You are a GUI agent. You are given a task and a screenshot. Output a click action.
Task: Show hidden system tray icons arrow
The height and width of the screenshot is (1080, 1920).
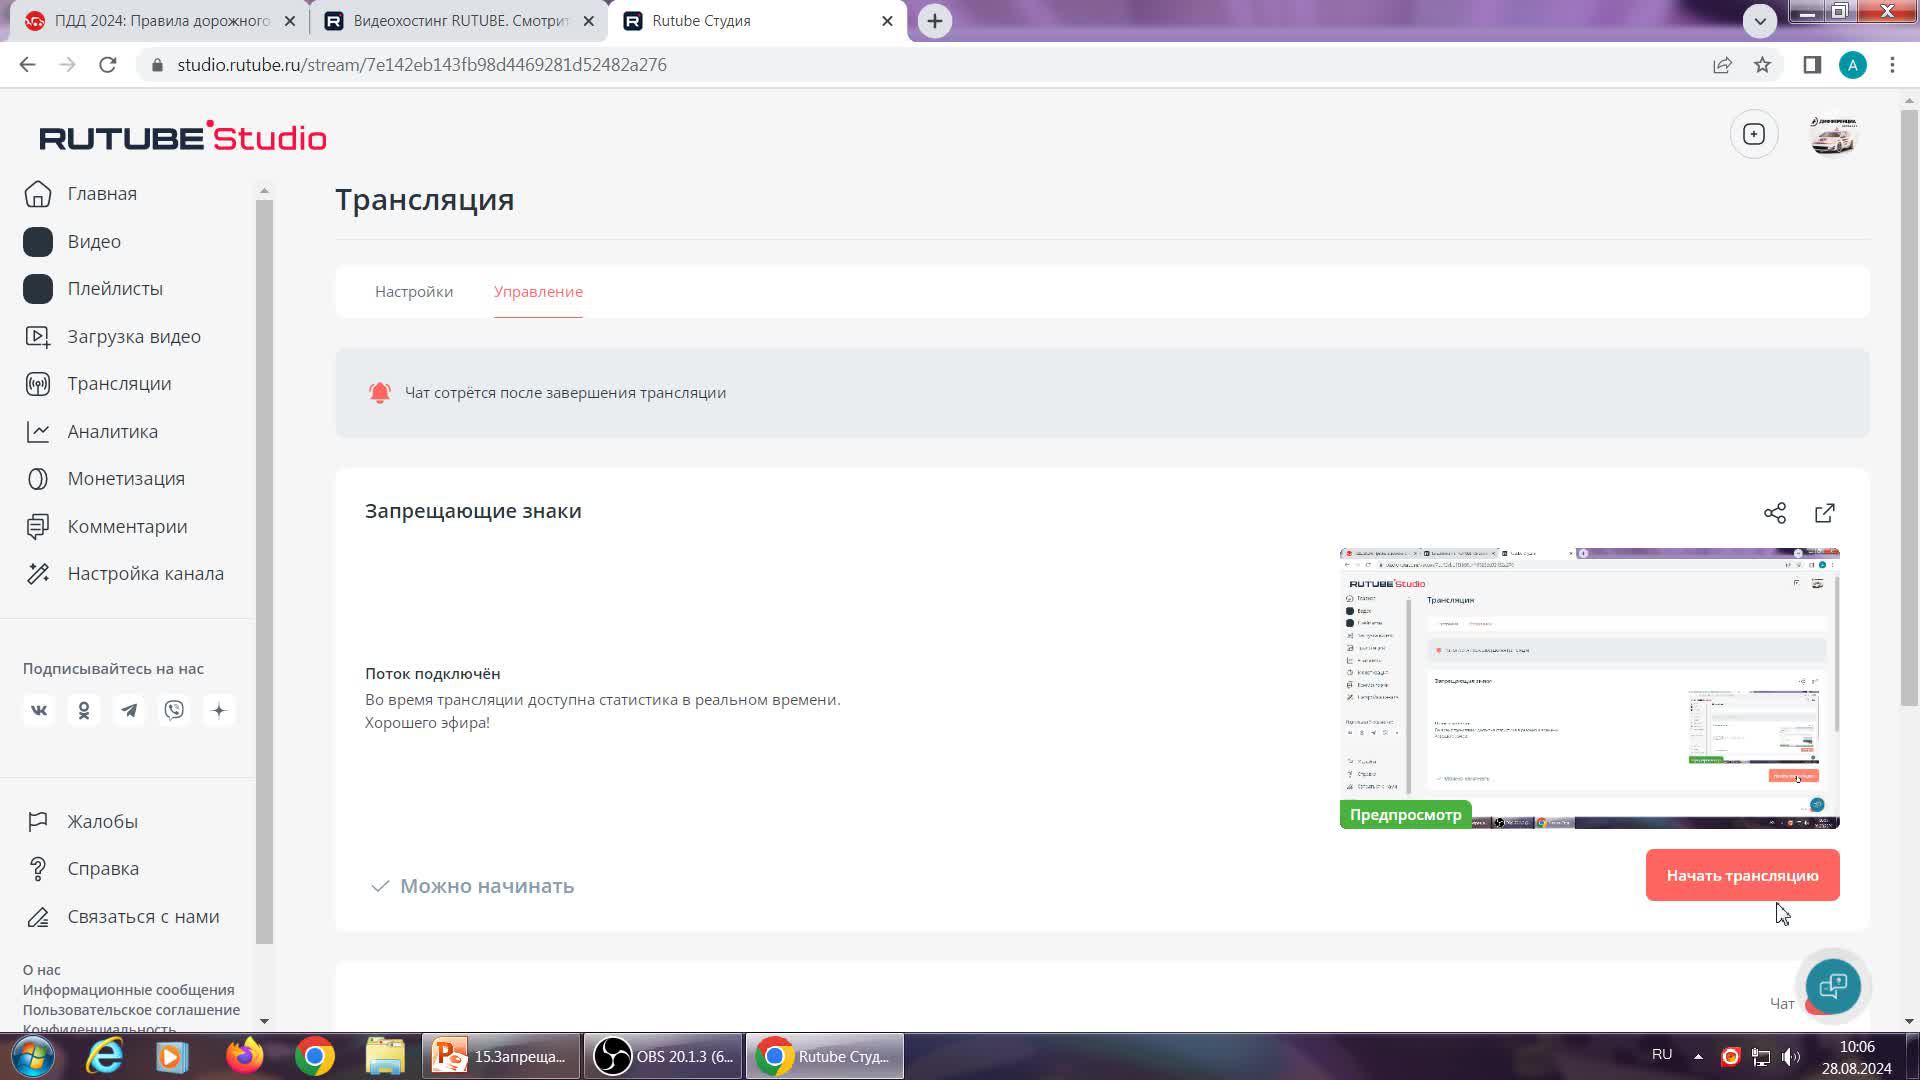(1698, 1056)
